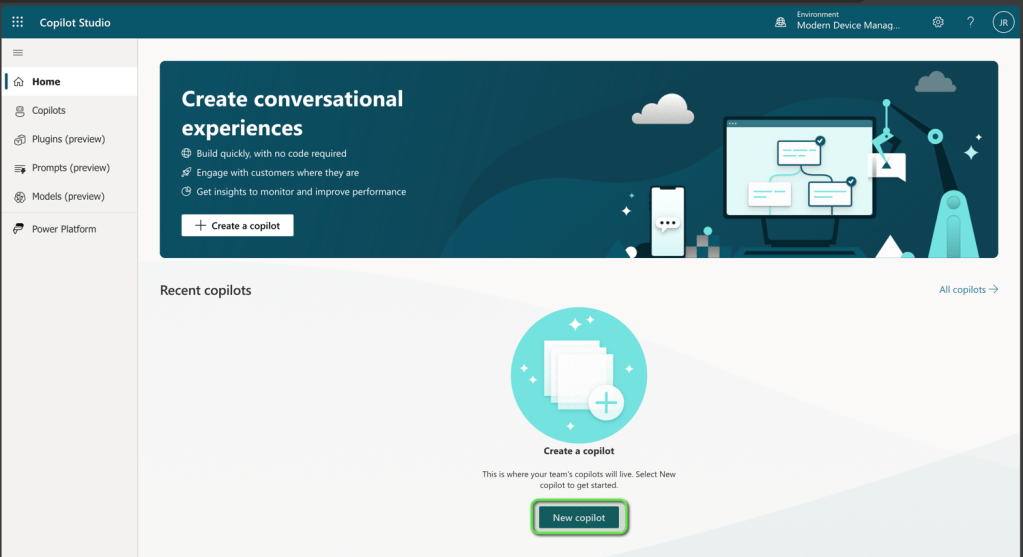Click the Models (preview) icon
This screenshot has height=557, width=1023.
click(18, 197)
